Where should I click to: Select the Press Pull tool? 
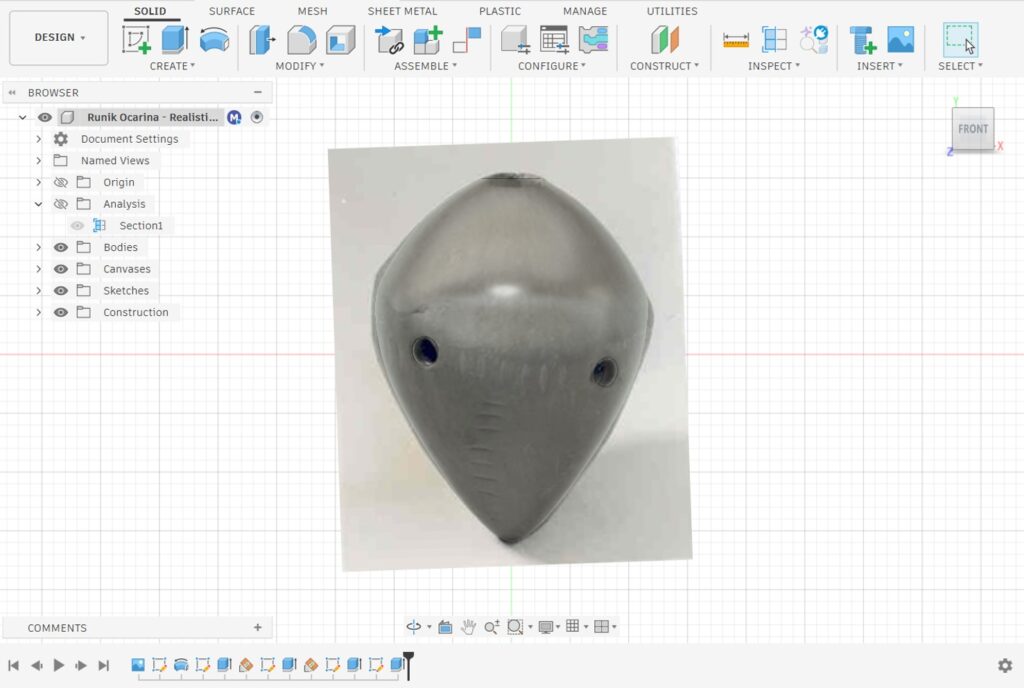262,40
